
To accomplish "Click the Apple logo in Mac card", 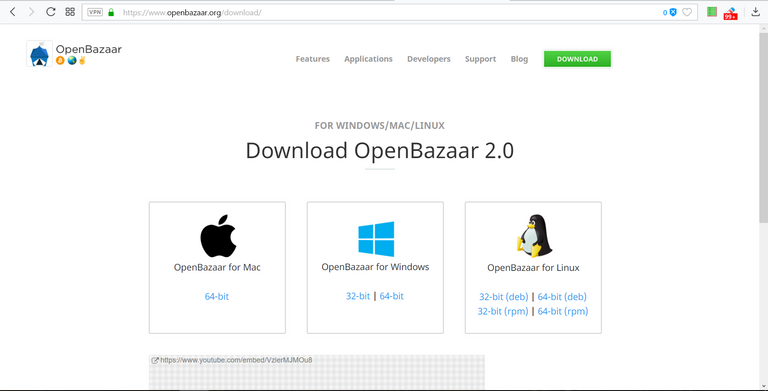I will (218, 236).
